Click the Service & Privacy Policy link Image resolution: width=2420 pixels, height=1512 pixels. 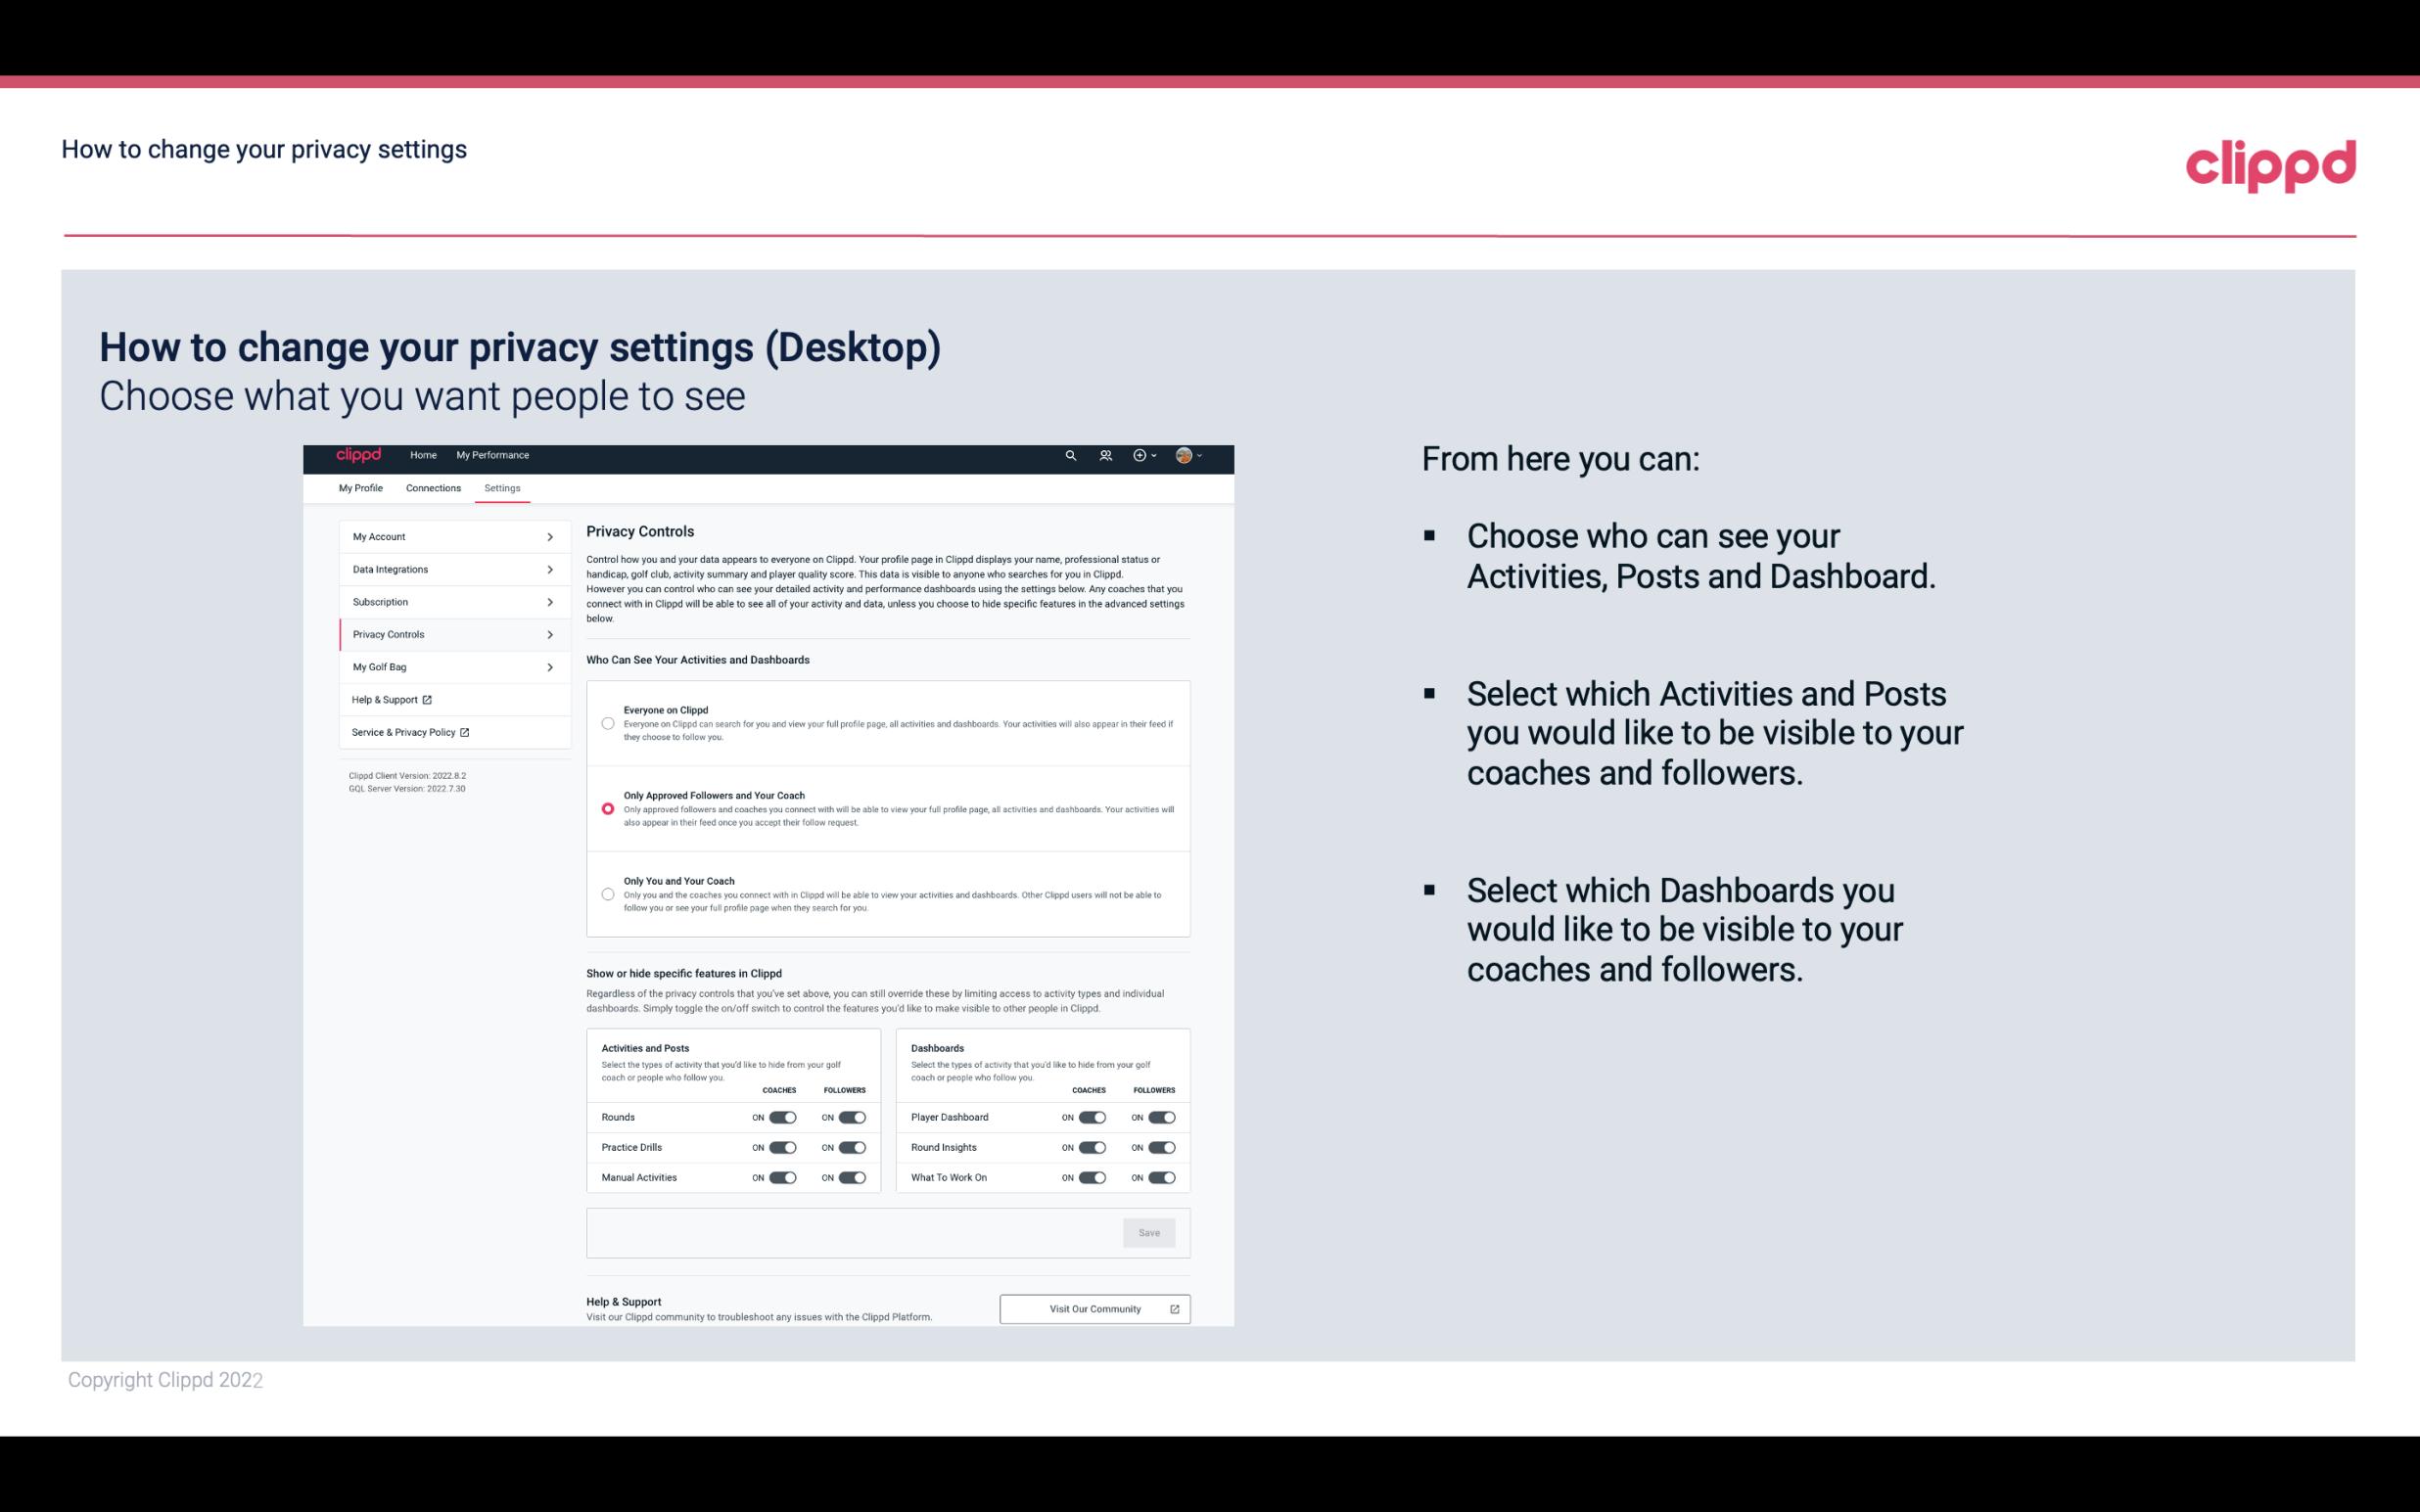pos(409,732)
